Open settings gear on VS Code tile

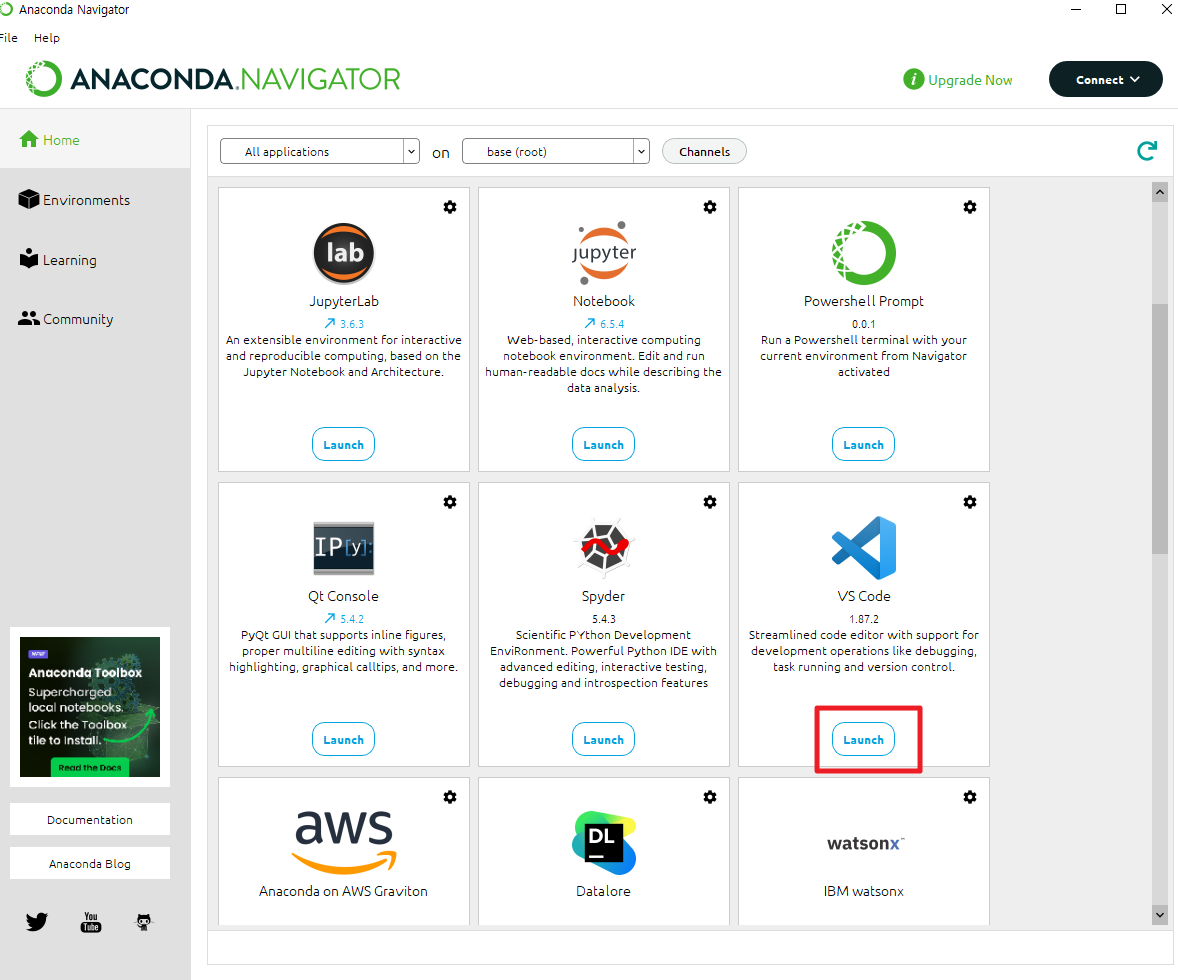click(x=970, y=502)
